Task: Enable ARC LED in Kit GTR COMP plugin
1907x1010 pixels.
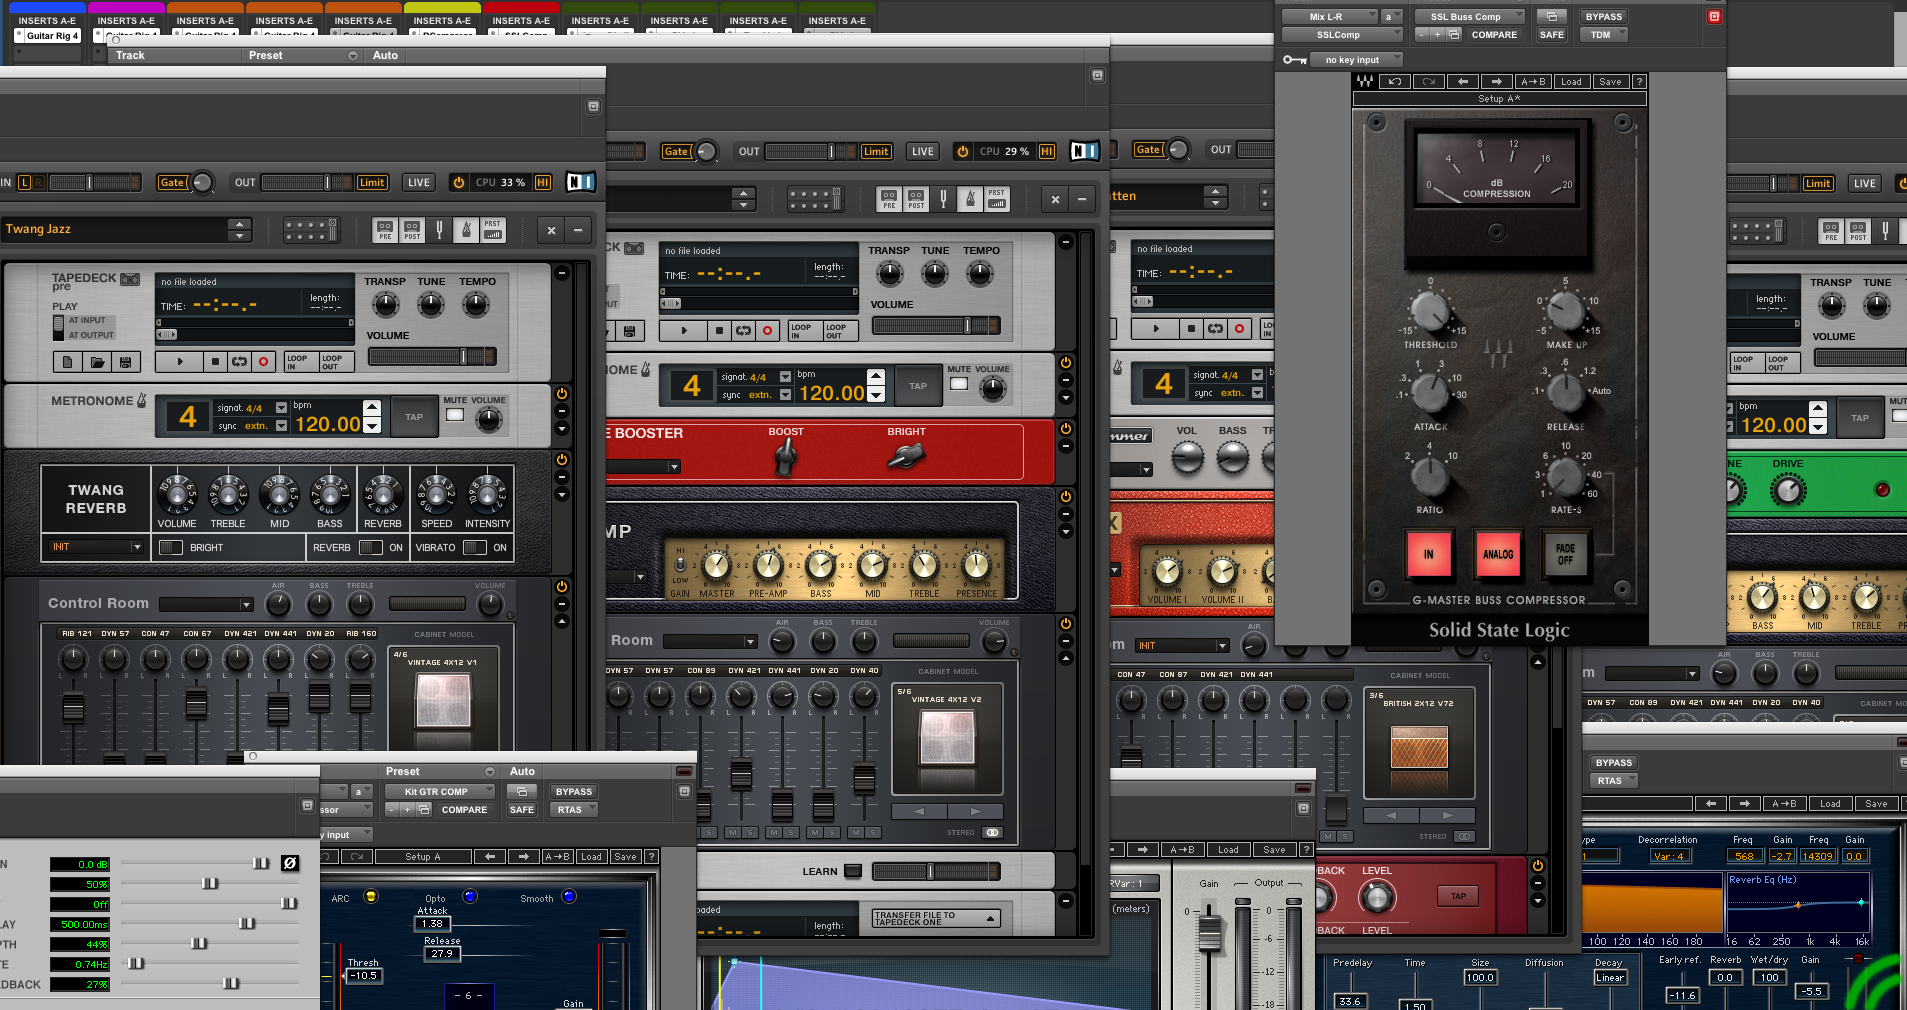Action: [x=370, y=896]
